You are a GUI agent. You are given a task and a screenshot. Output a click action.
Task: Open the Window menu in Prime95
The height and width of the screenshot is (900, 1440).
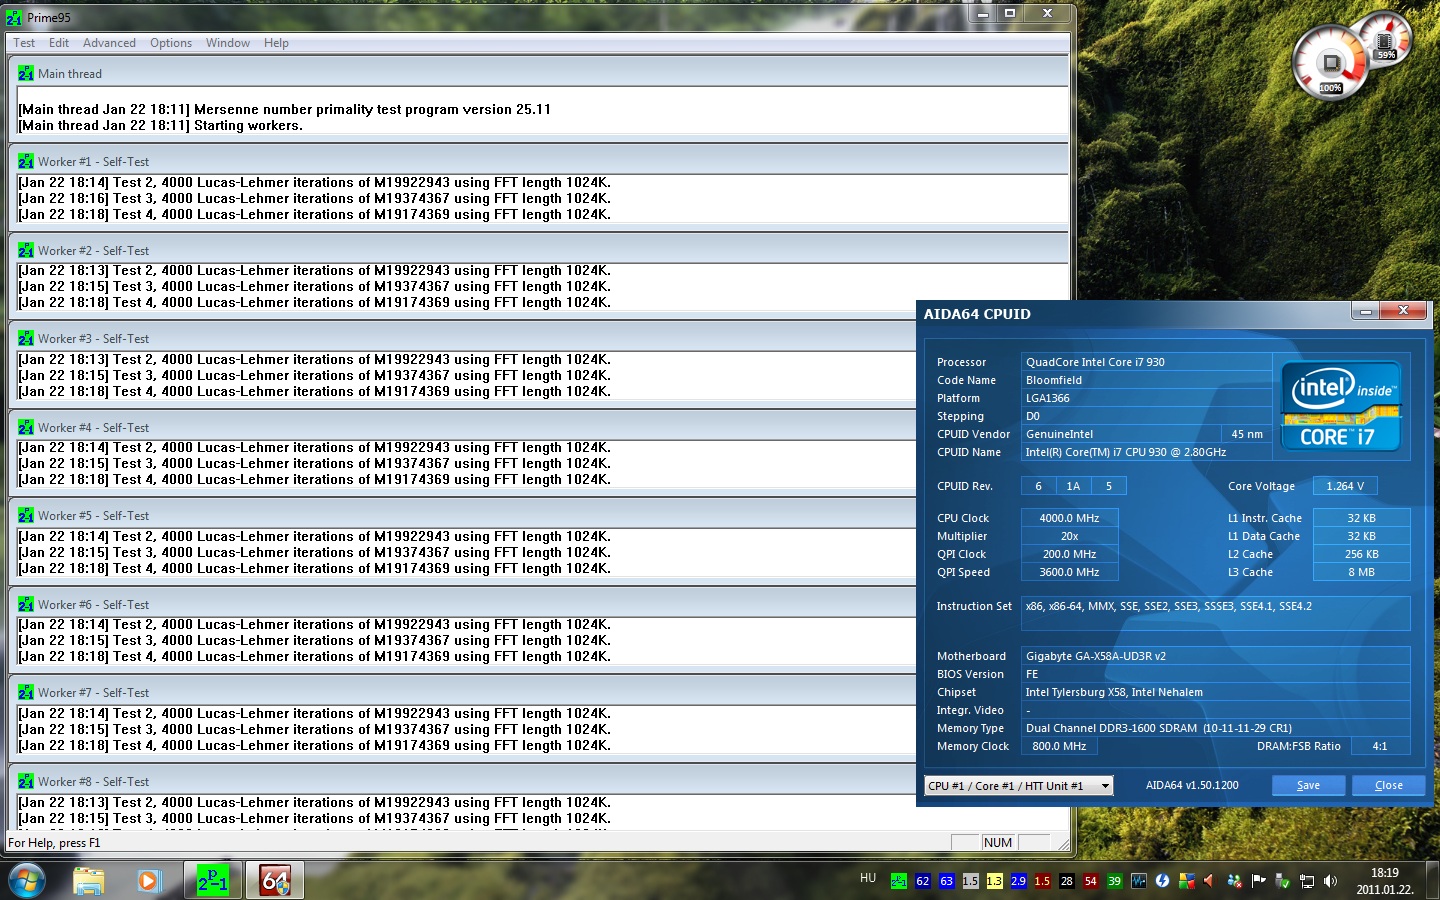(228, 43)
